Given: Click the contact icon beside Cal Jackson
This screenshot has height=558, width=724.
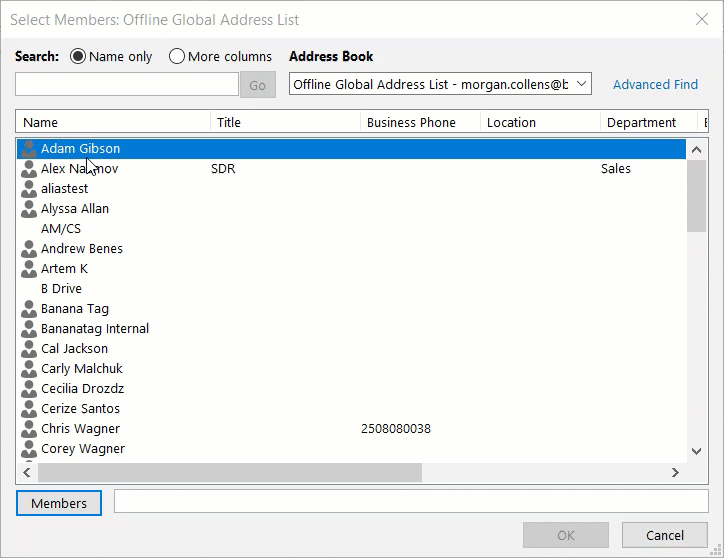Looking at the screenshot, I should 29,349.
